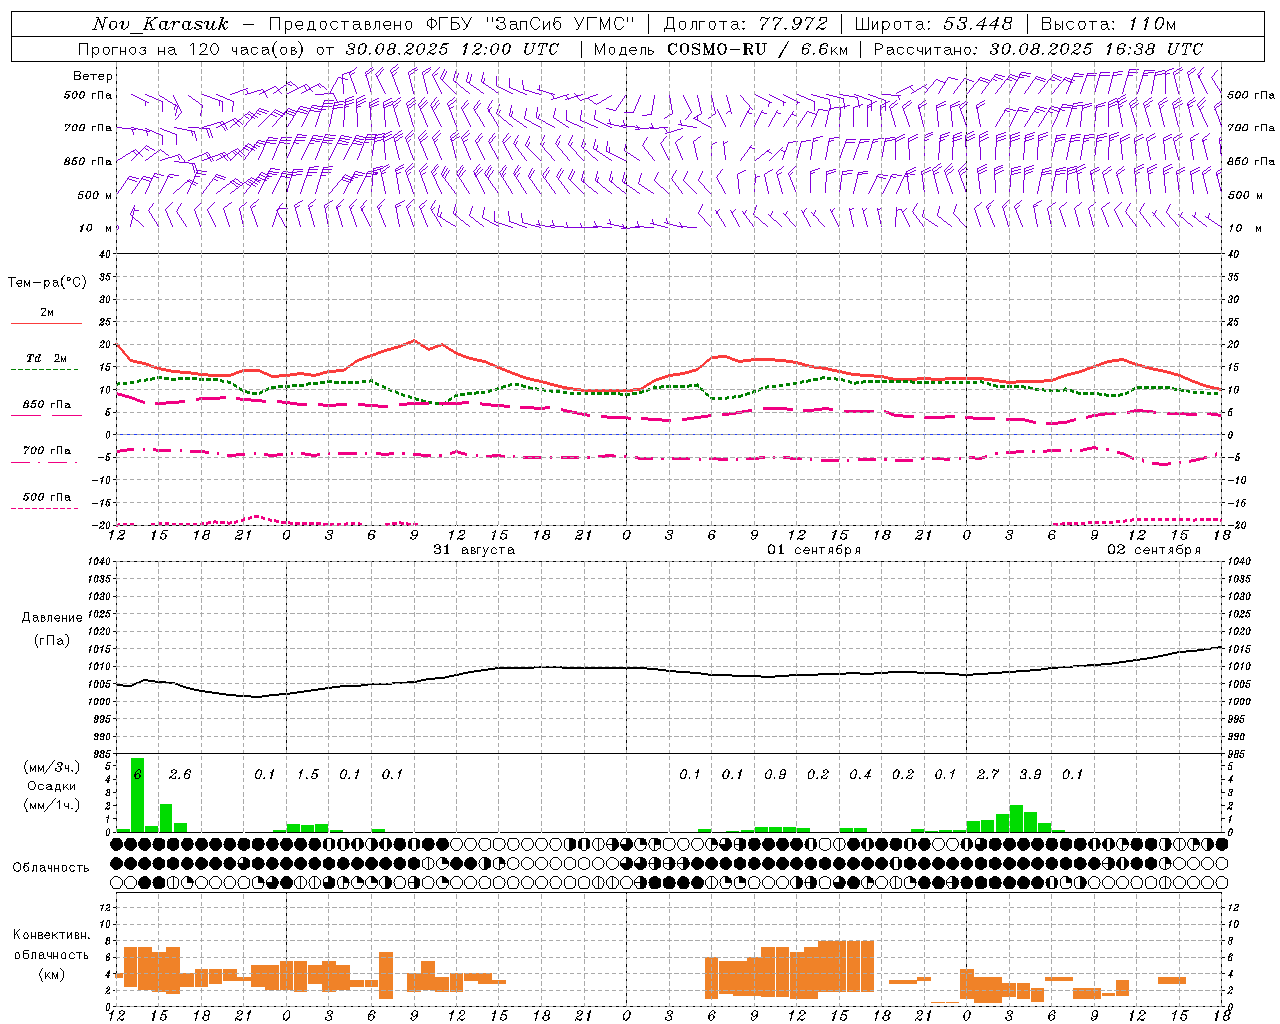
Task: Click the tallest green precipitation bar labeled 6
Action: [x=137, y=795]
